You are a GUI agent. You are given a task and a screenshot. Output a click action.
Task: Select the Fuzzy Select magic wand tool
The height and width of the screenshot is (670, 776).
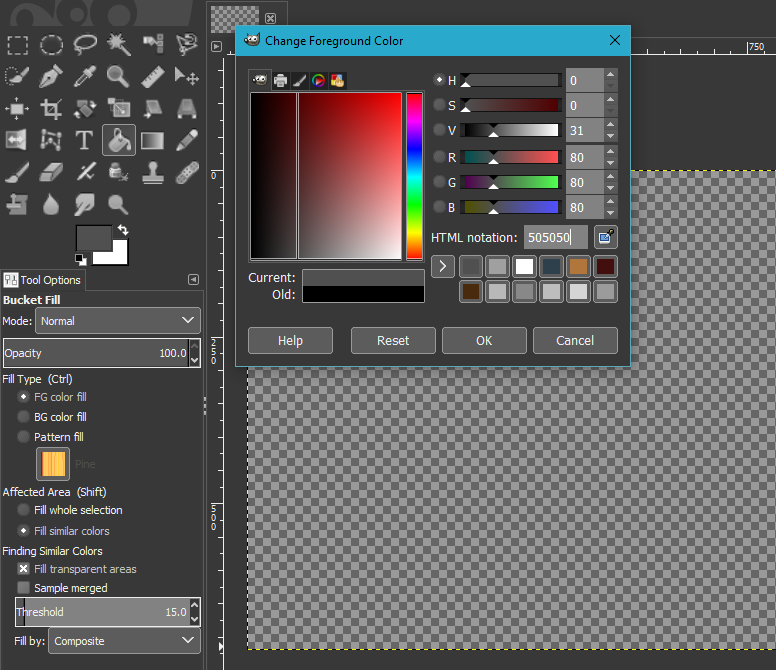(118, 45)
